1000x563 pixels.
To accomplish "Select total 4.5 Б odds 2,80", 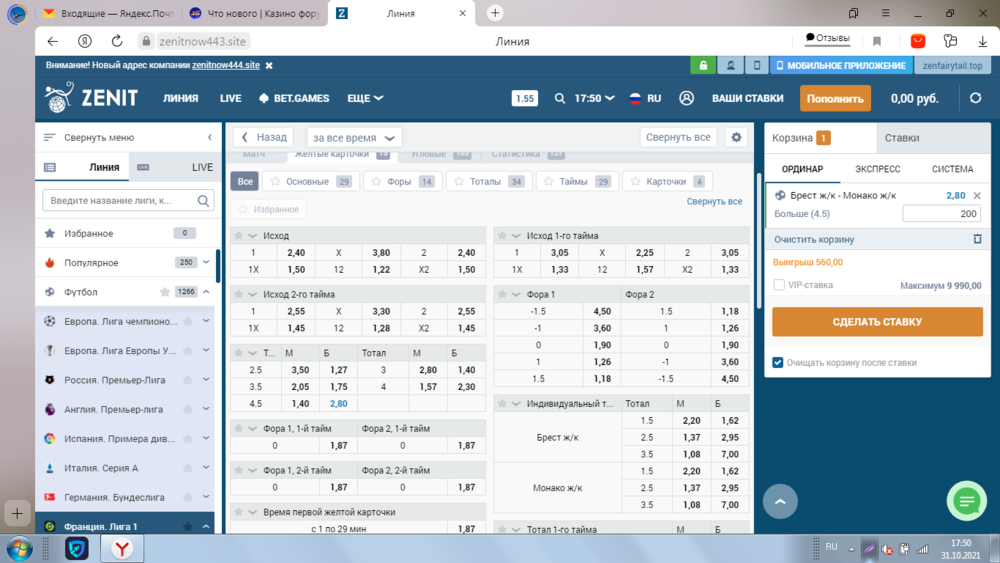I will (339, 404).
